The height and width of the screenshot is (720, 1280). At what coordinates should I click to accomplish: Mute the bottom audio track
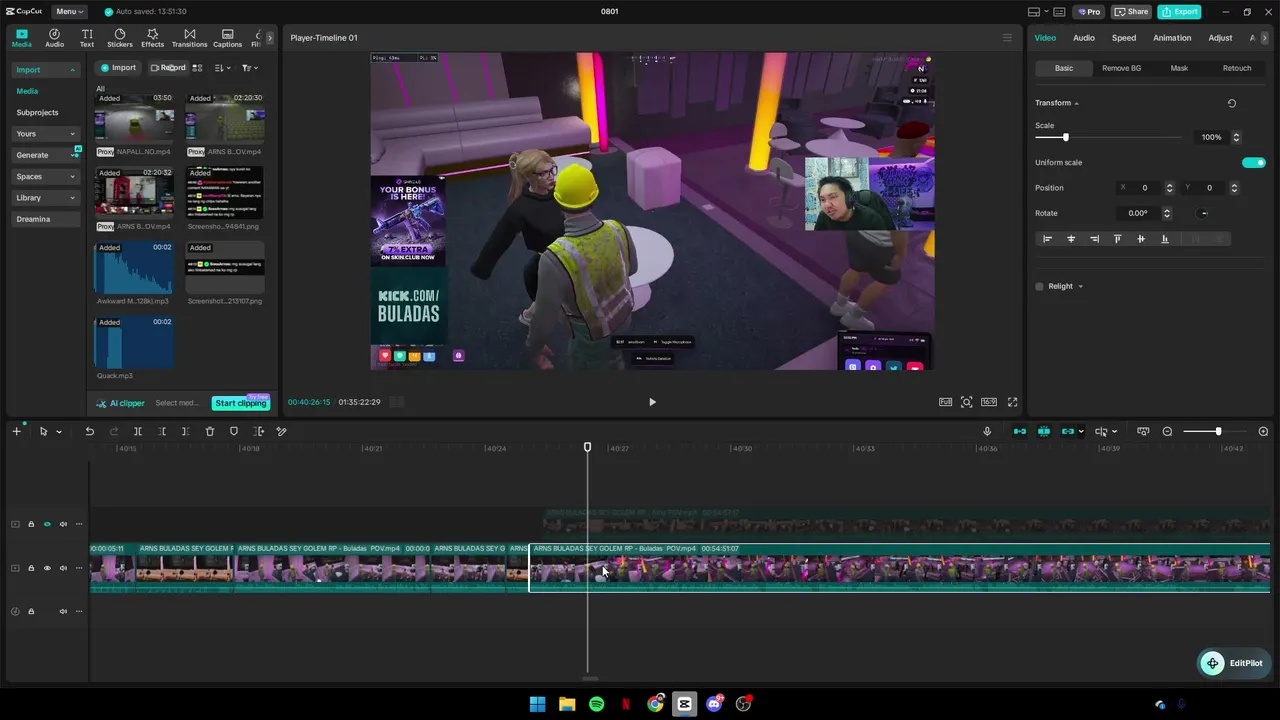point(63,611)
